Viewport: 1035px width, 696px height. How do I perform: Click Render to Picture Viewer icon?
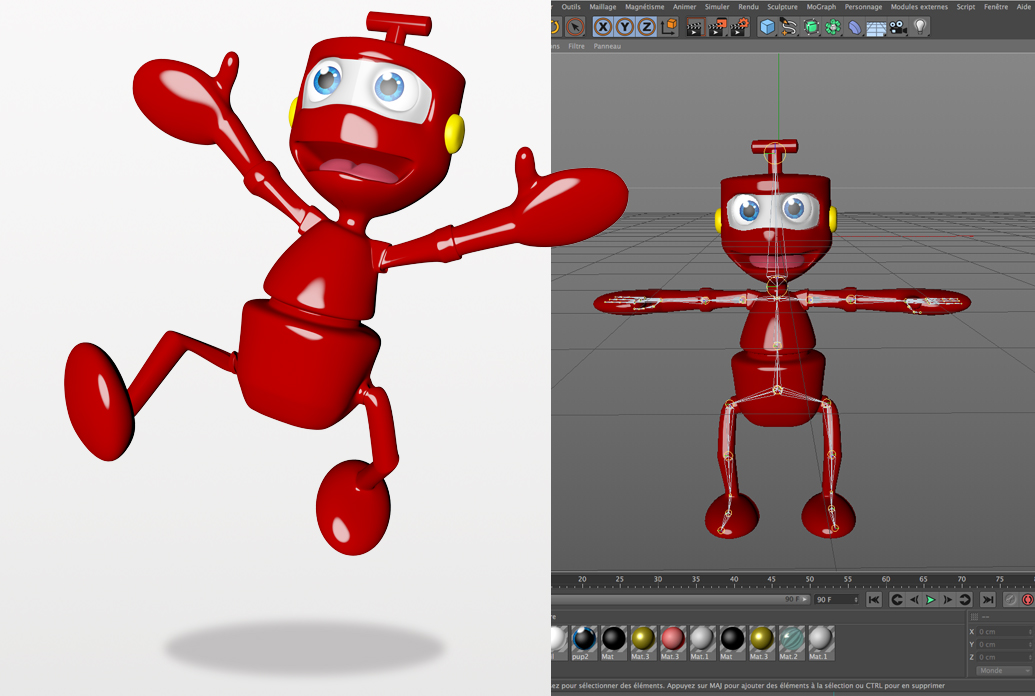[717, 27]
